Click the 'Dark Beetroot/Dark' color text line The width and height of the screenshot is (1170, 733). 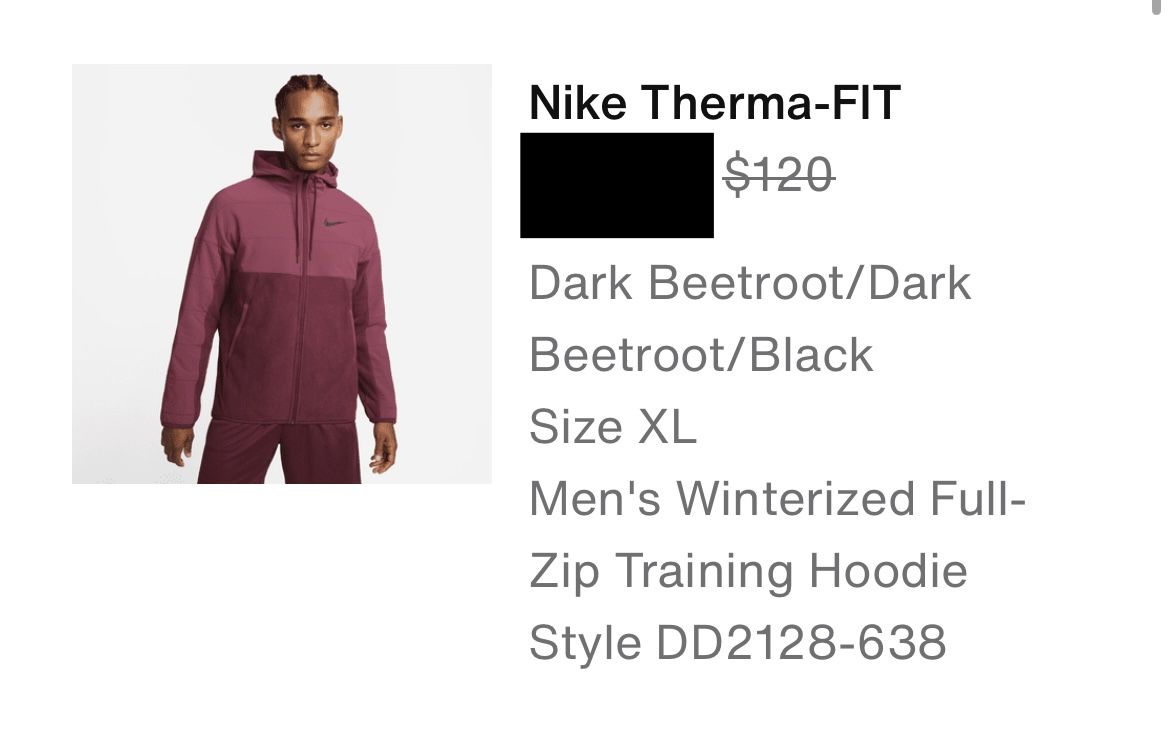click(750, 284)
